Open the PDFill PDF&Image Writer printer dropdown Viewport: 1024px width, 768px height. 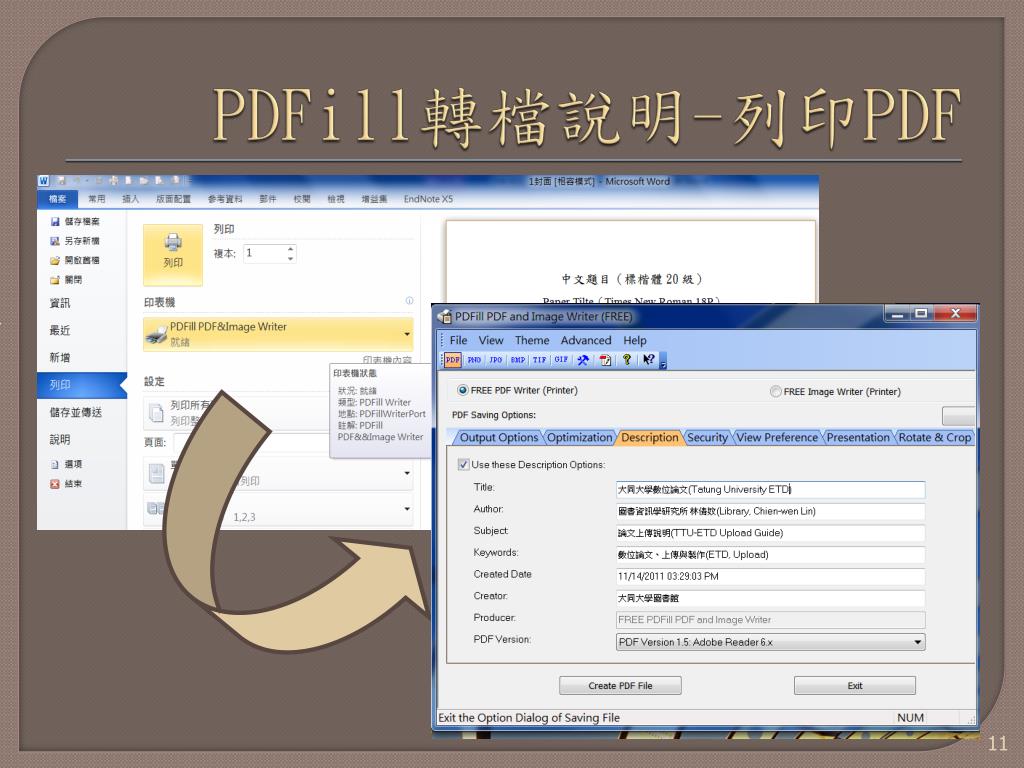coord(407,334)
